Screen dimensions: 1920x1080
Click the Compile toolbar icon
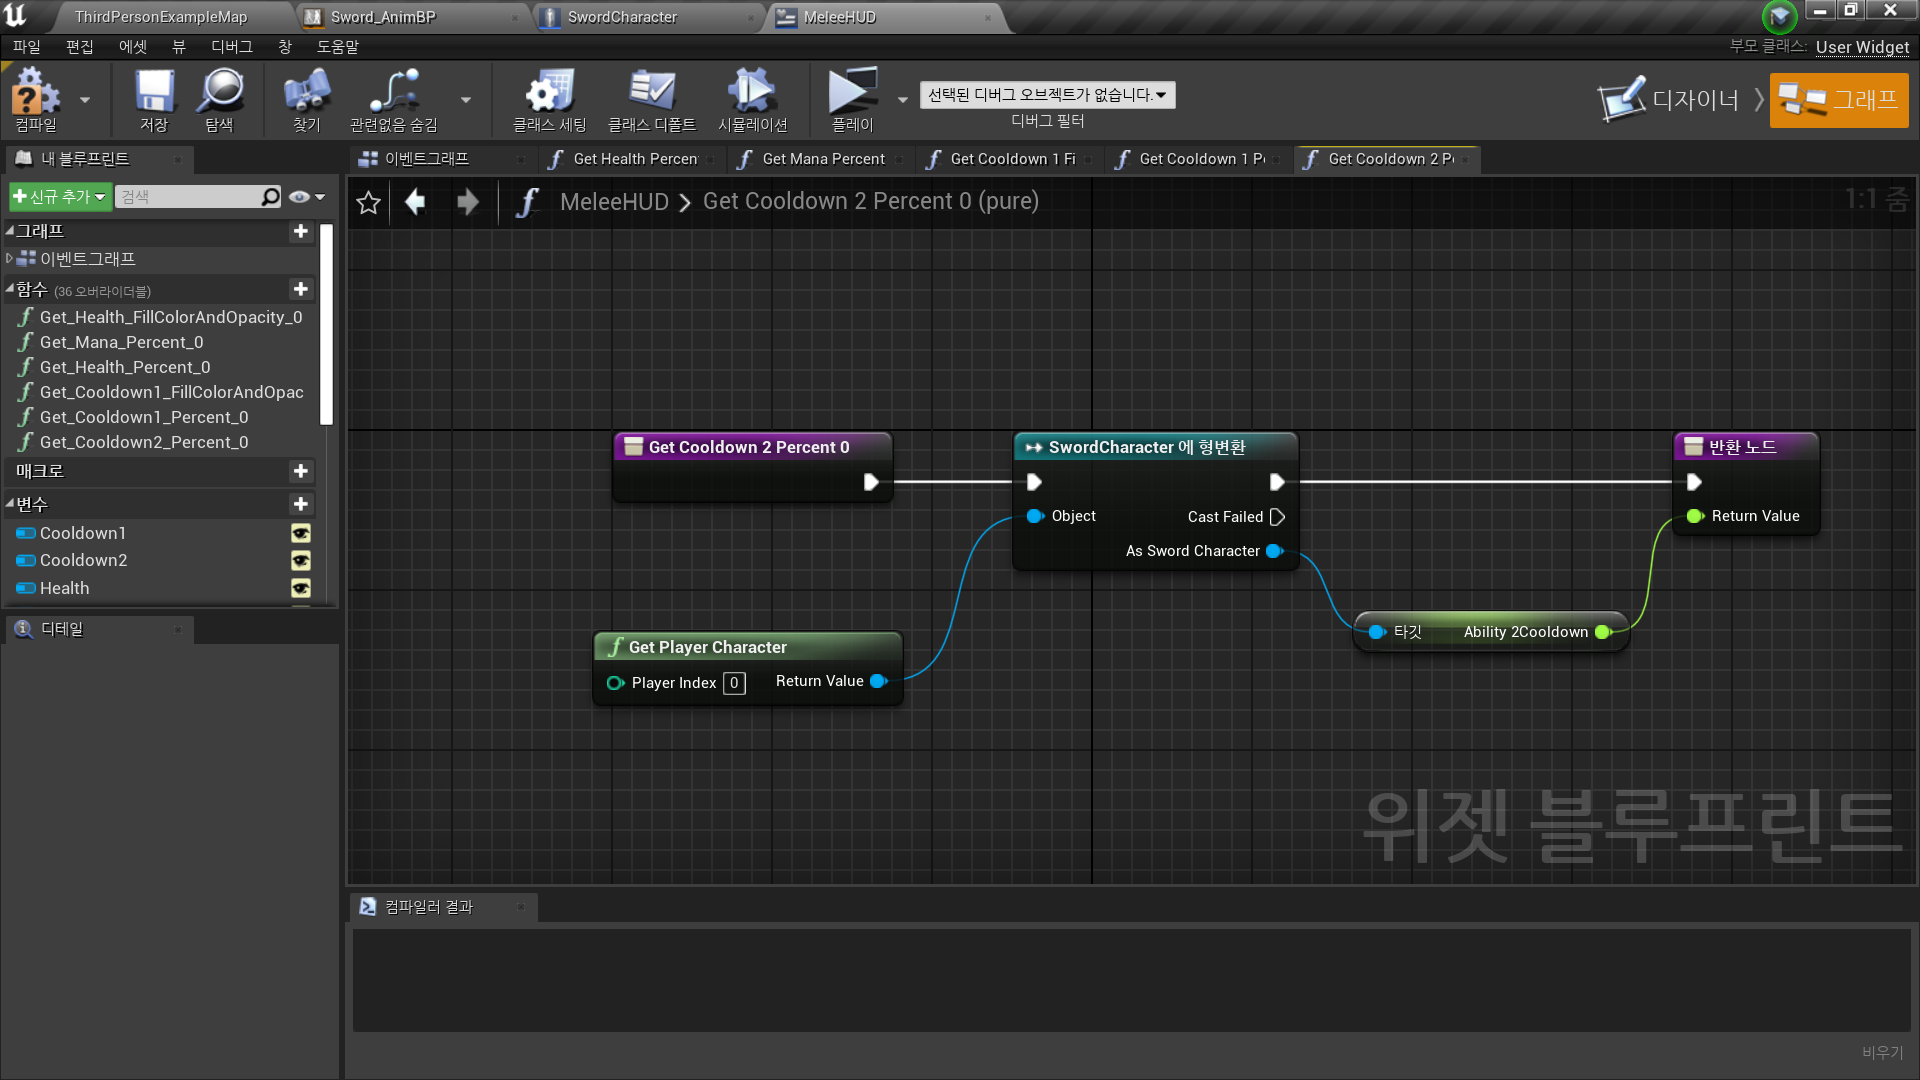coord(35,96)
